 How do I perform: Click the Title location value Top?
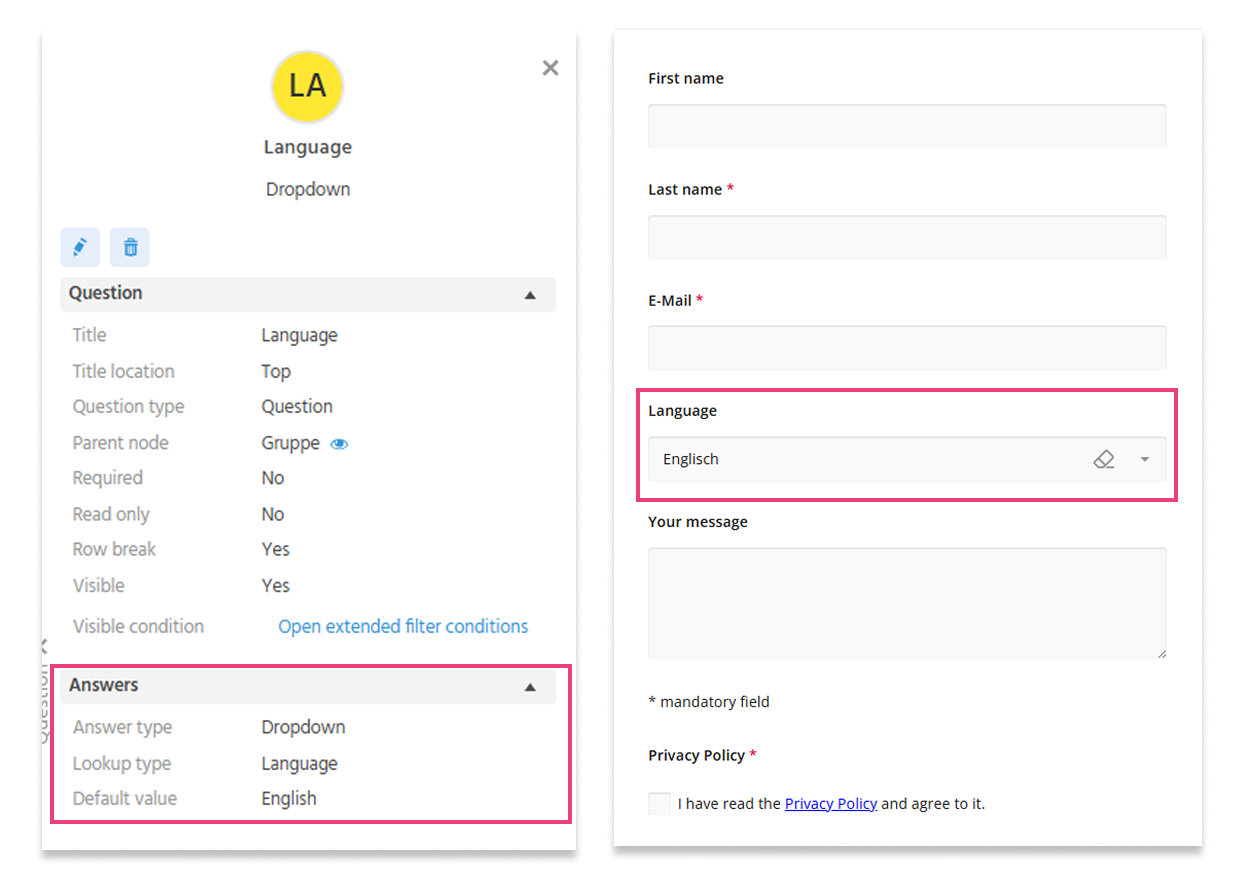(x=276, y=372)
